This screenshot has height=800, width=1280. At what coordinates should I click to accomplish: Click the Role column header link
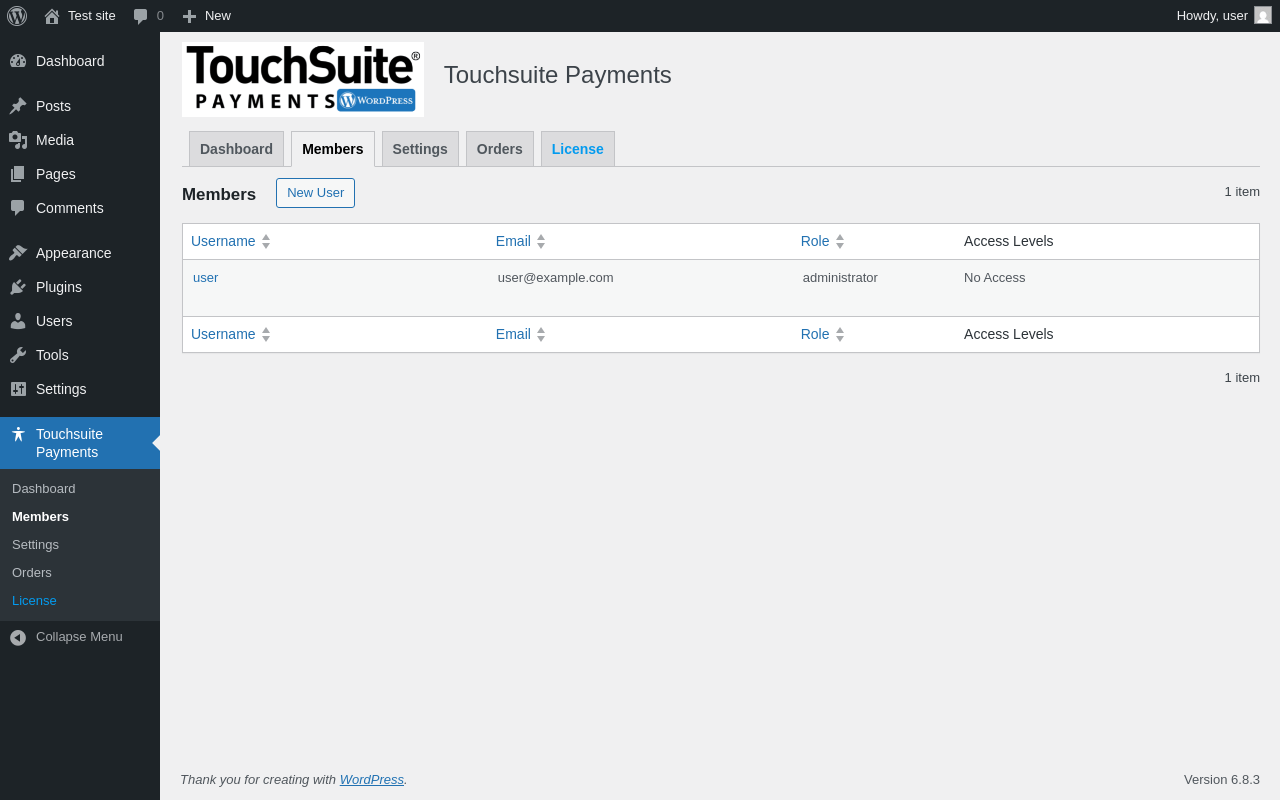[815, 241]
